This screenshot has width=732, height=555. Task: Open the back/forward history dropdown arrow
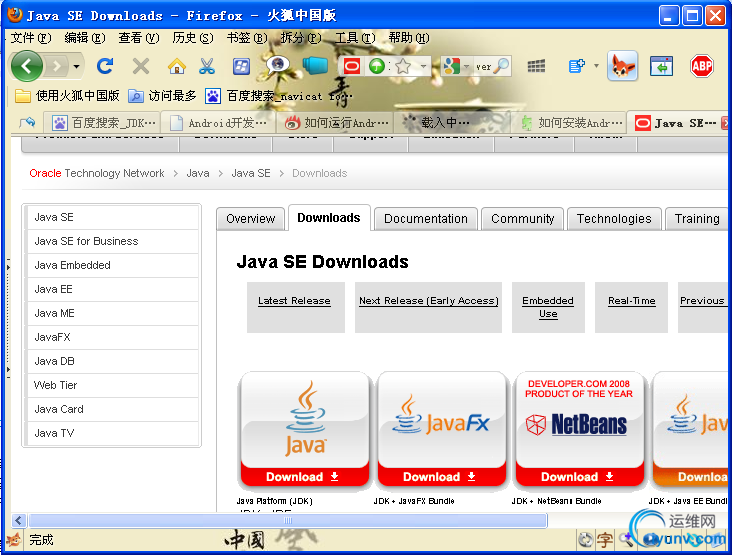[77, 67]
